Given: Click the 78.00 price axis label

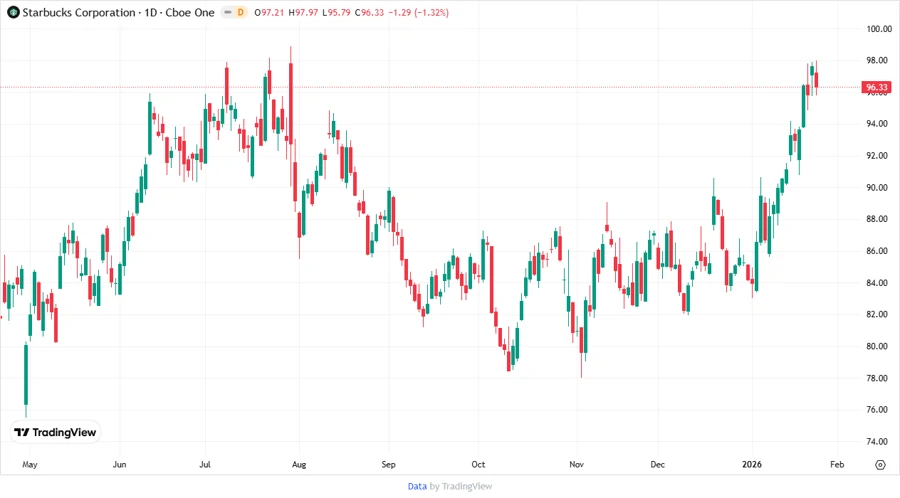Looking at the screenshot, I should coord(877,378).
